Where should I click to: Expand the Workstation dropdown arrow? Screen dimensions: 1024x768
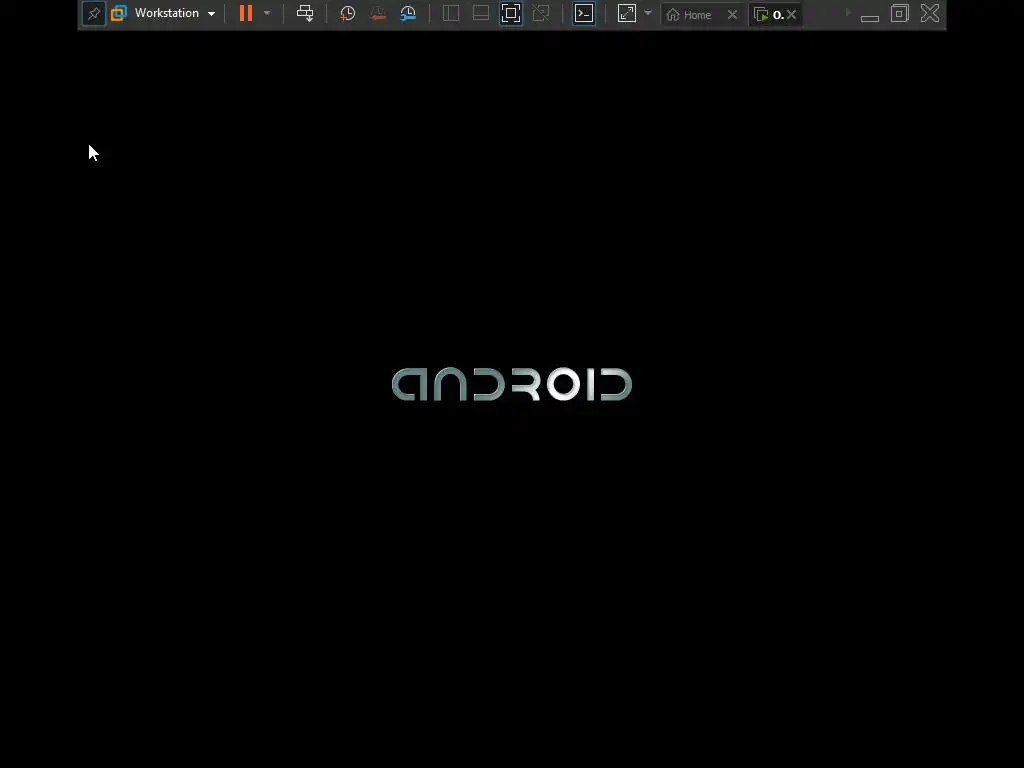tap(212, 14)
